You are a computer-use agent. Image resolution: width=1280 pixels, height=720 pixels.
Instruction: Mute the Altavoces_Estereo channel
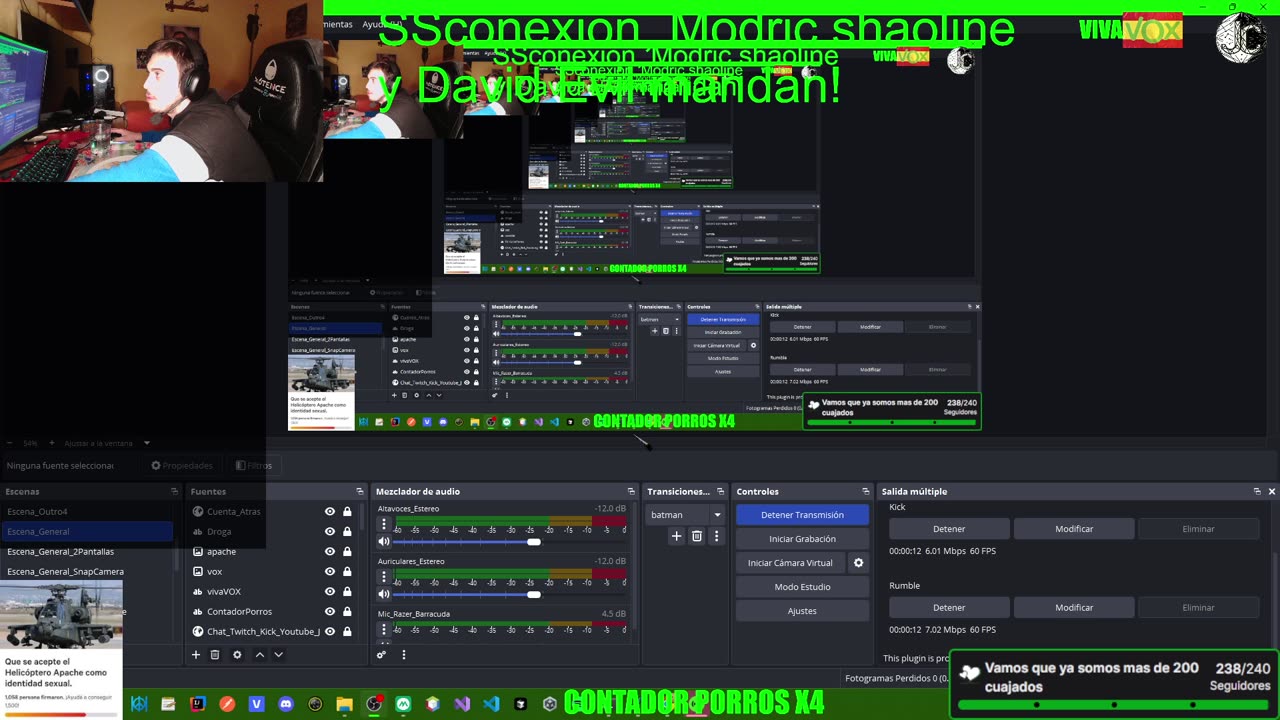point(384,541)
